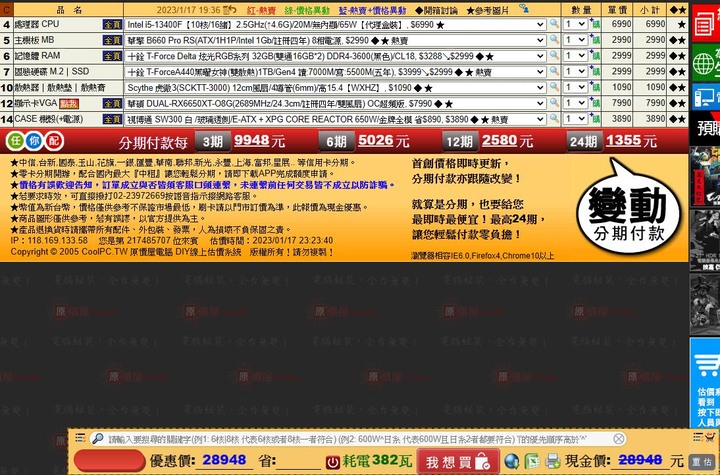Click the red document sidebar tile
720x475 pixels.
coord(706,23)
